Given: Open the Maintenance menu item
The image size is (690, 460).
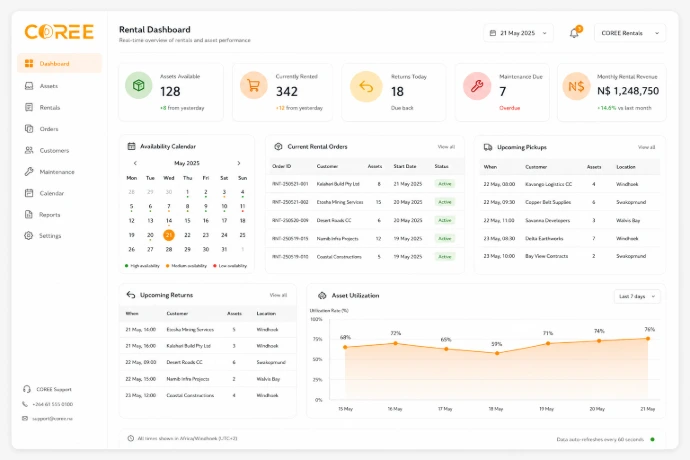Looking at the screenshot, I should click(x=59, y=172).
